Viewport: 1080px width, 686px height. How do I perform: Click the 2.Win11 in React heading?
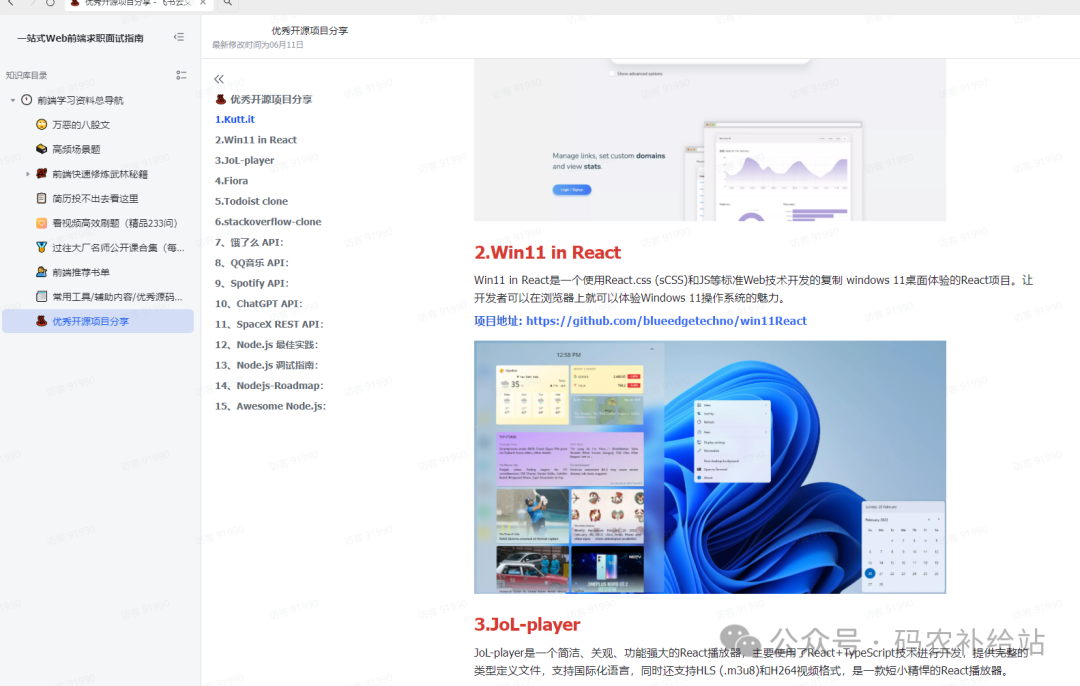point(548,253)
